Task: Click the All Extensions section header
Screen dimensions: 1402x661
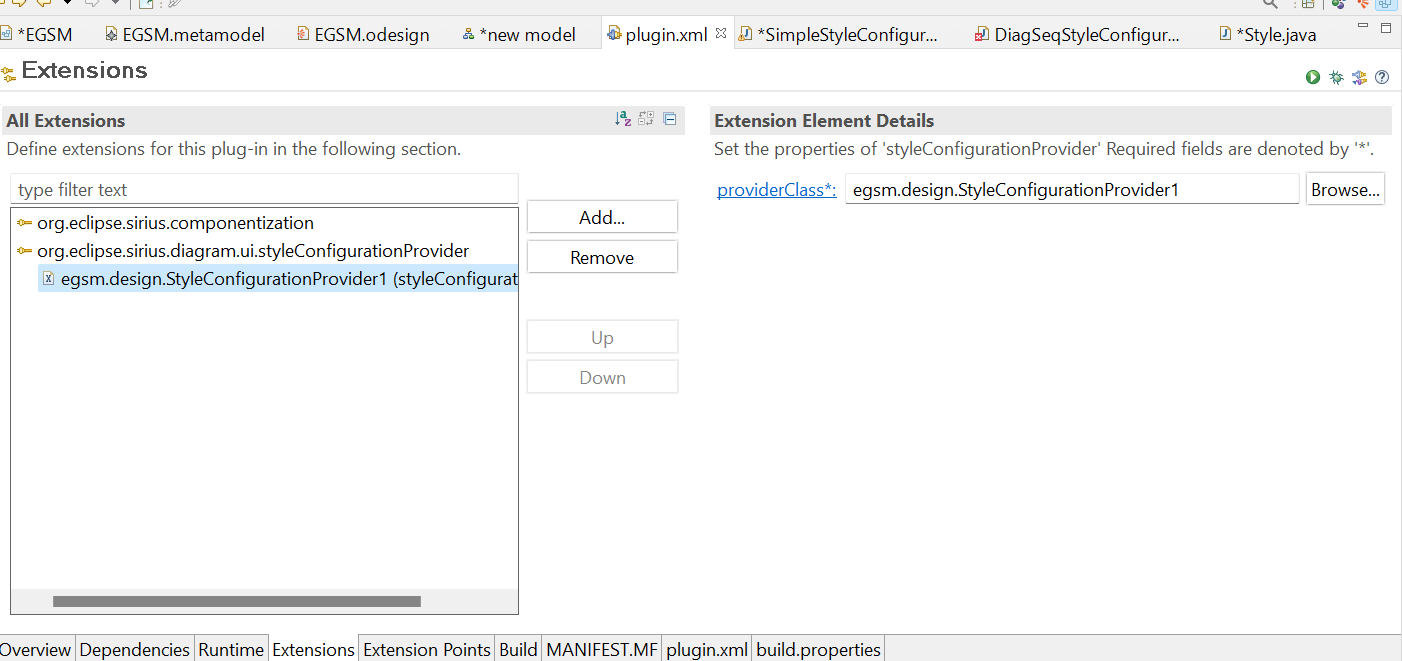Action: (343, 120)
